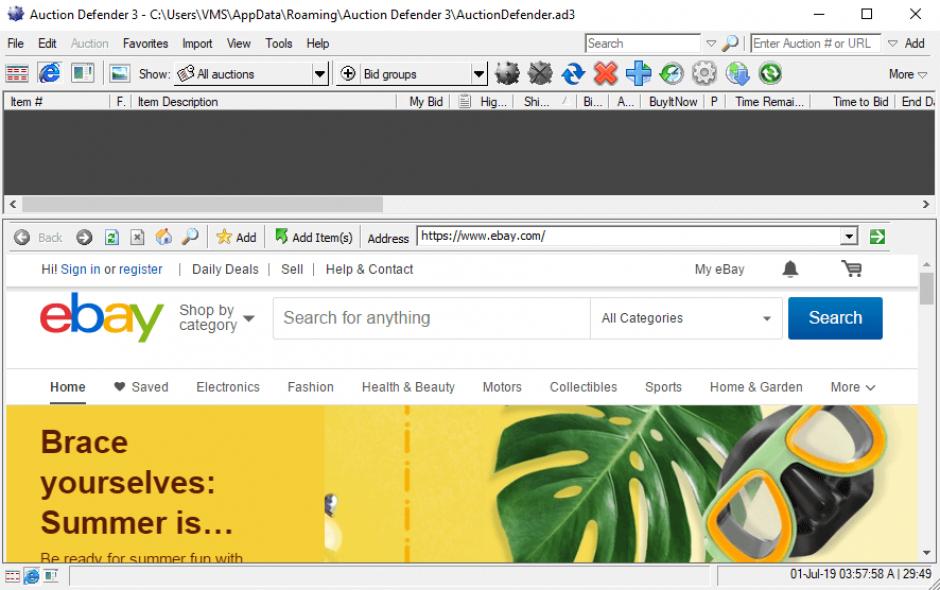Click the green circular refresh icon
Screen dimensions: 940x590
click(x=770, y=74)
